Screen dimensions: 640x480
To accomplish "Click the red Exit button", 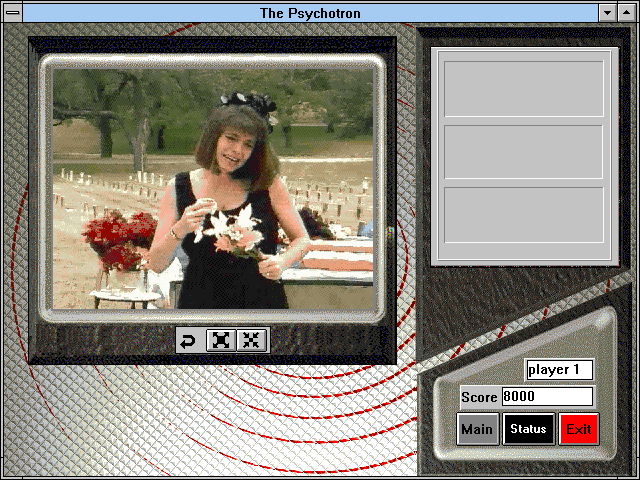I will 578,429.
